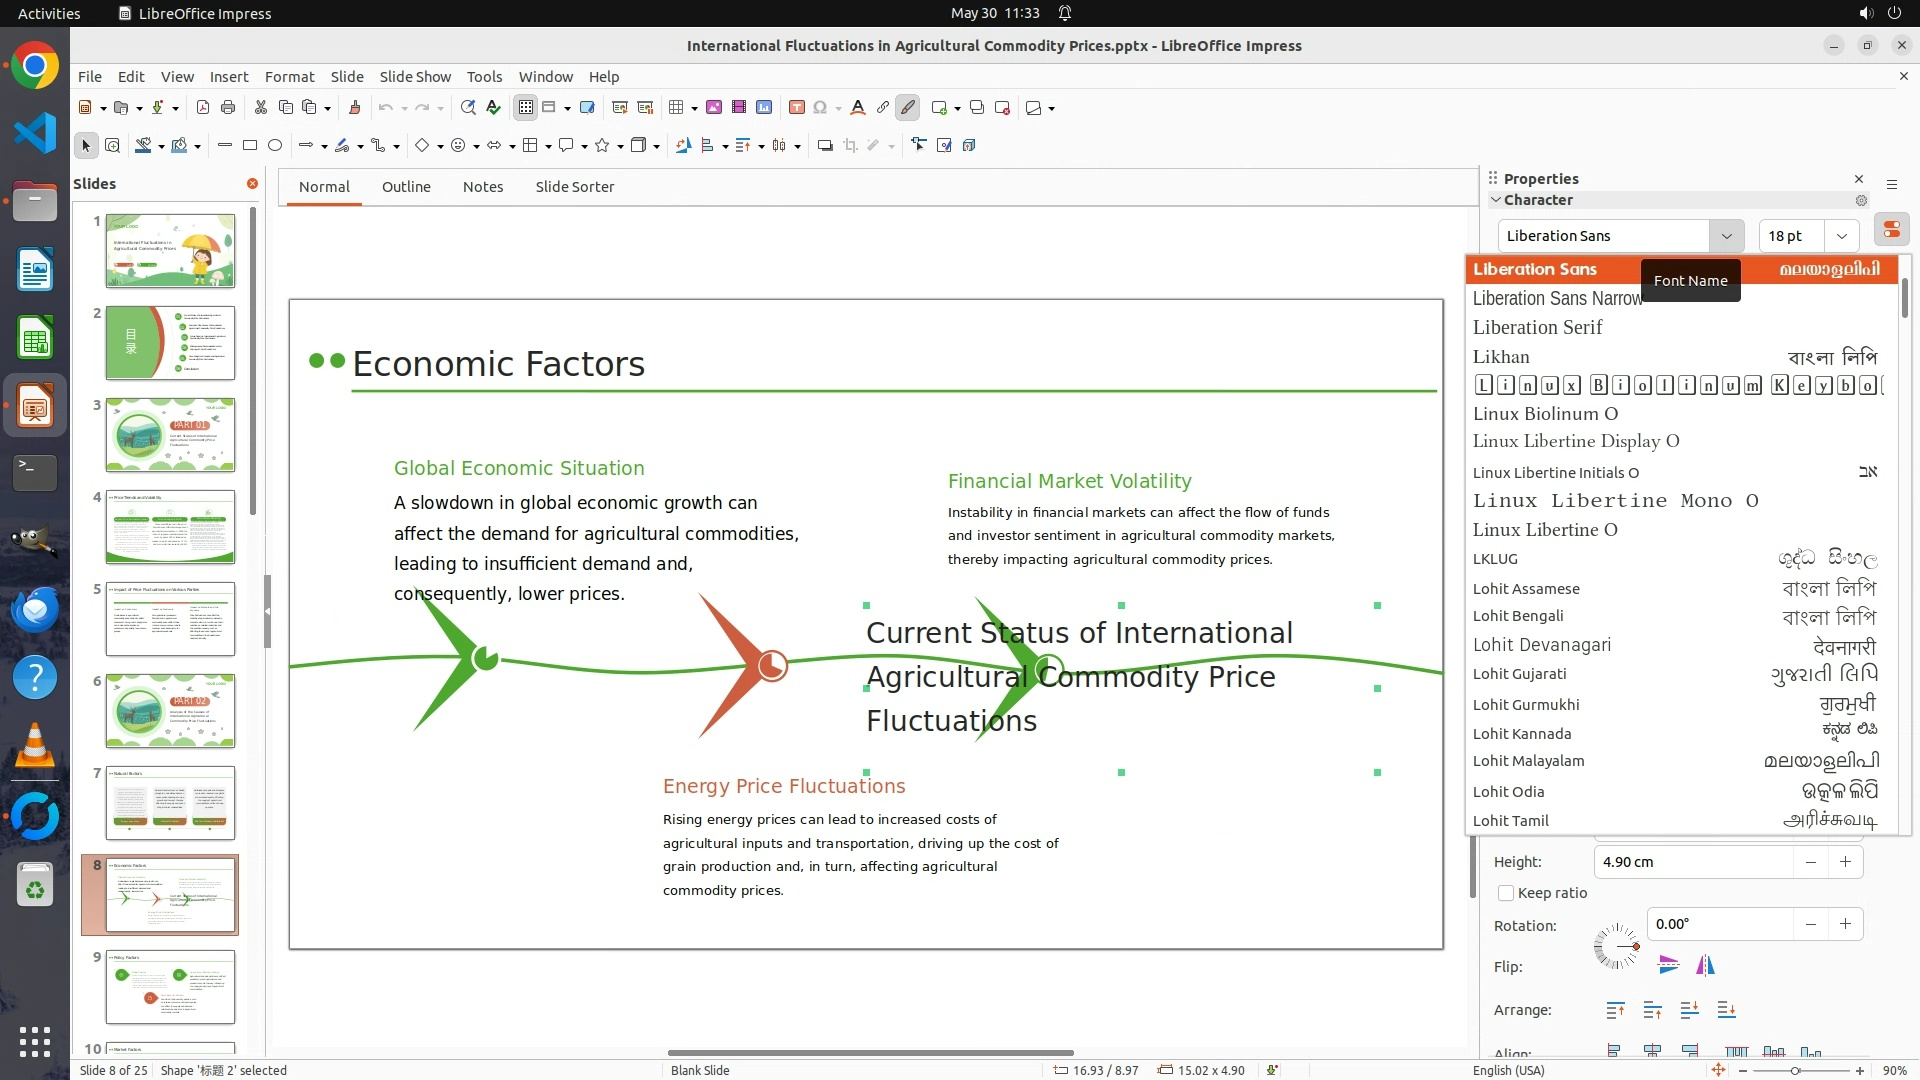Viewport: 1920px width, 1080px height.
Task: Switch to the Slide Sorter tab
Action: [574, 187]
